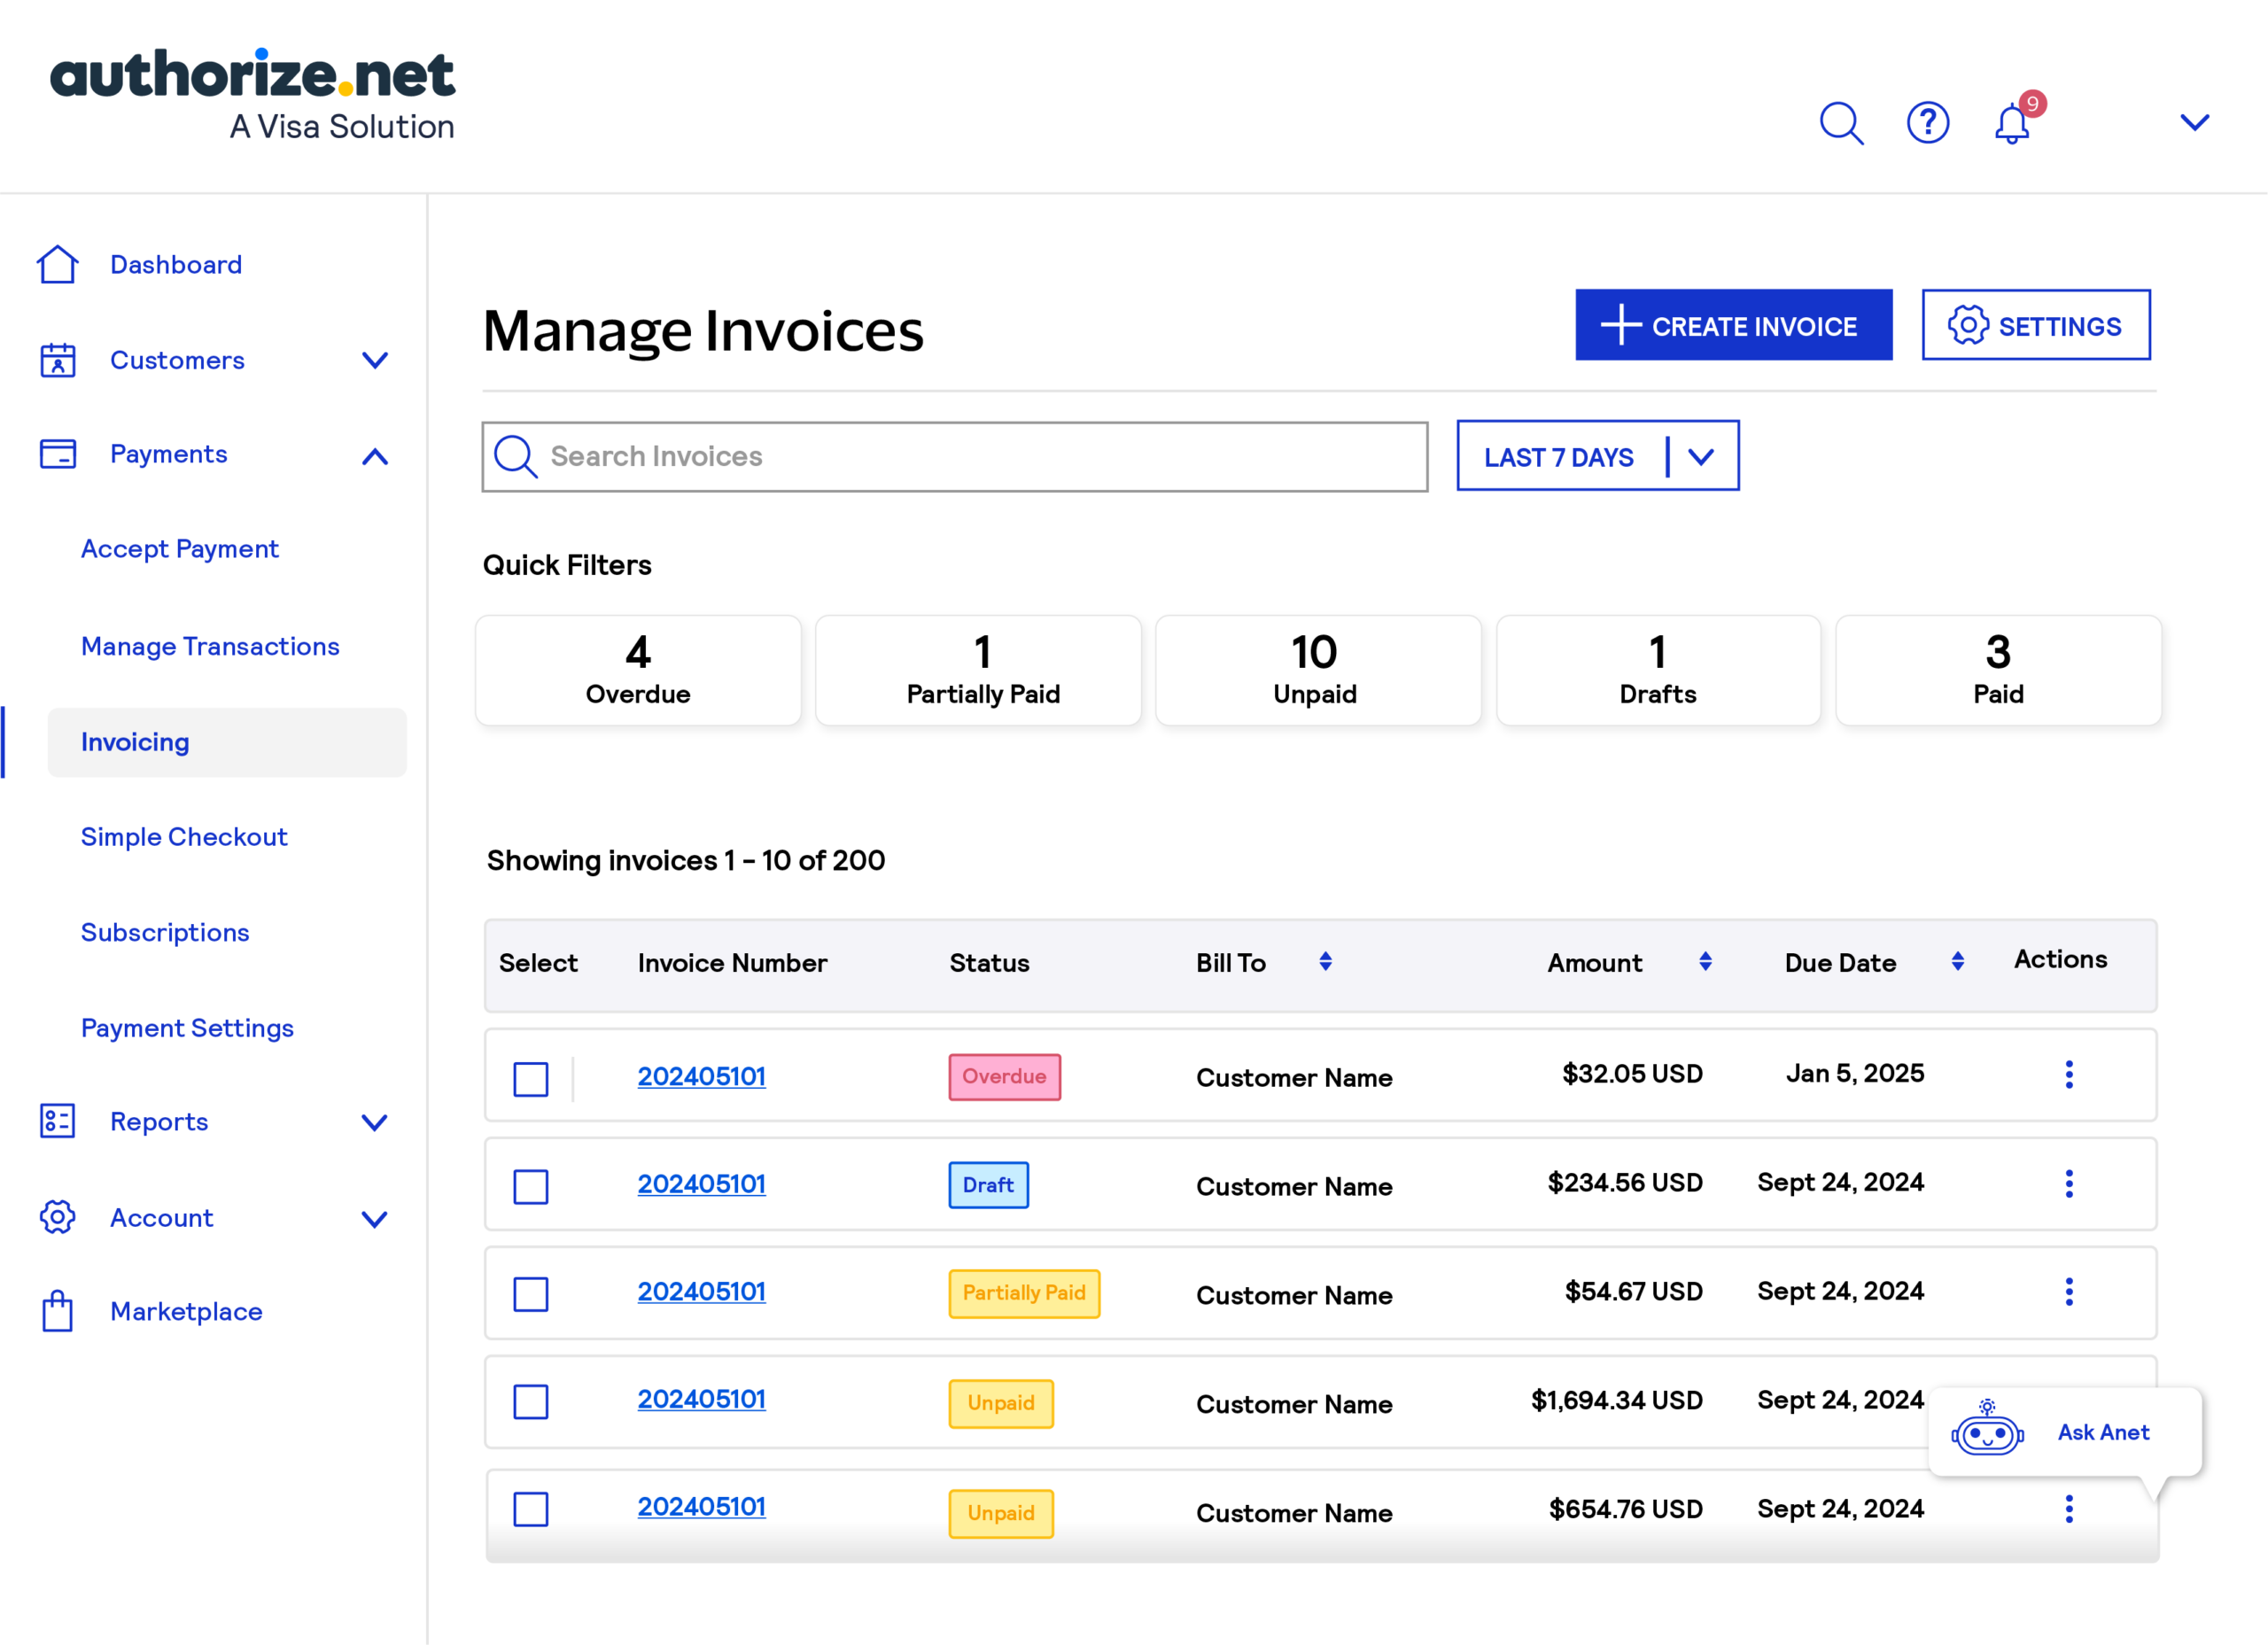Click the Search Invoices input field
Image resolution: width=2268 pixels, height=1645 pixels.
click(x=955, y=457)
